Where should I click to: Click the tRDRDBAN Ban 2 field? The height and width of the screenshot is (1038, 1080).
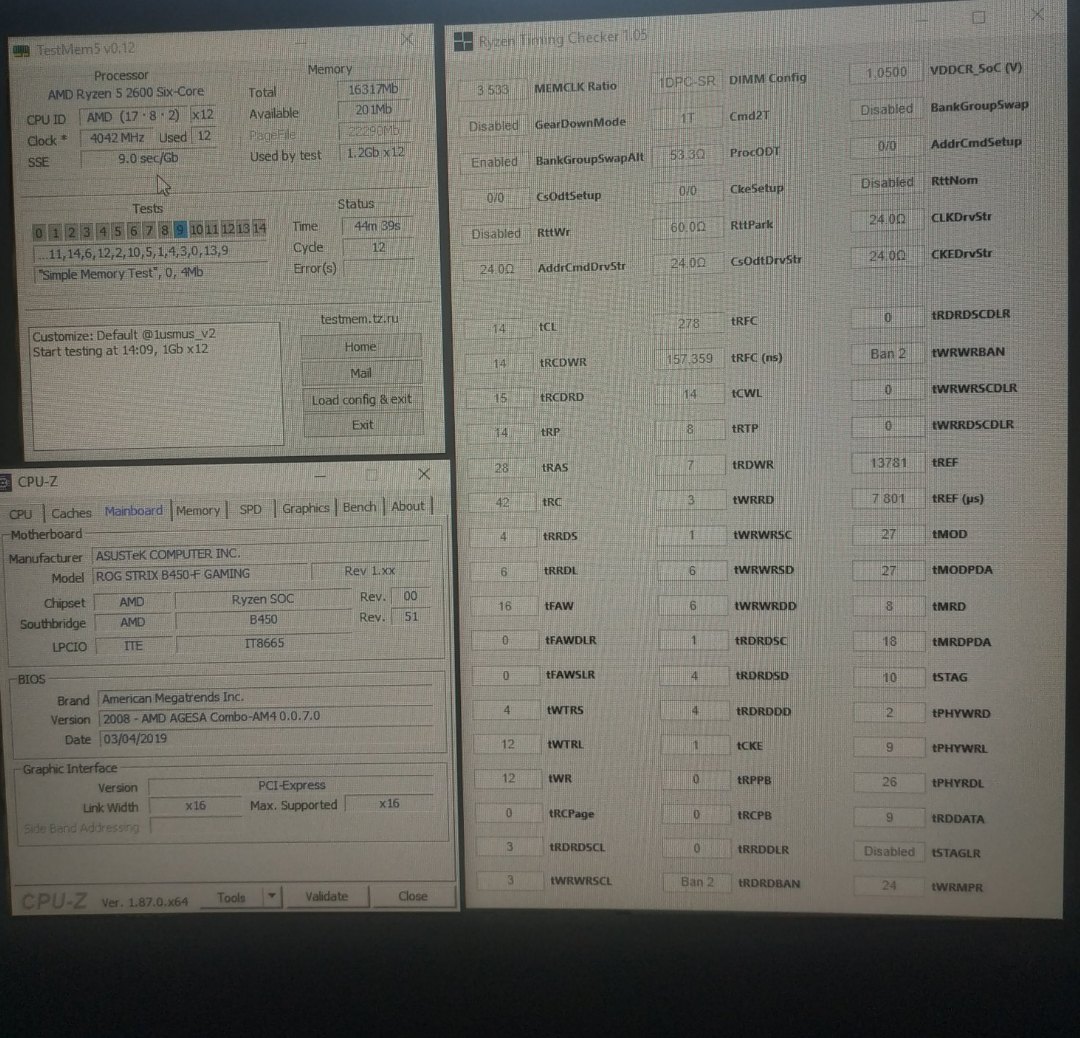(697, 882)
